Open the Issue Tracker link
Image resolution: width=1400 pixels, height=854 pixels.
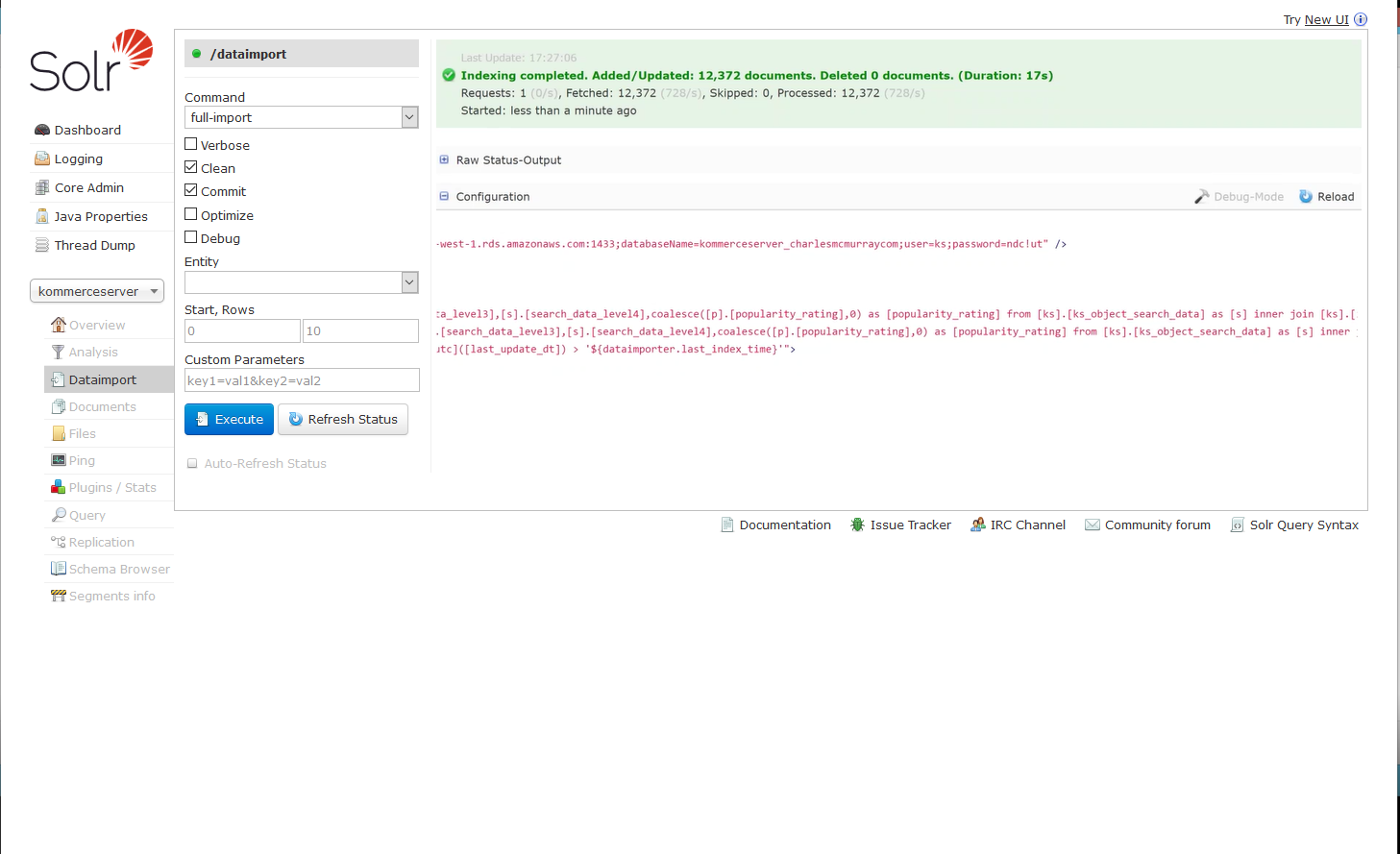(x=910, y=525)
